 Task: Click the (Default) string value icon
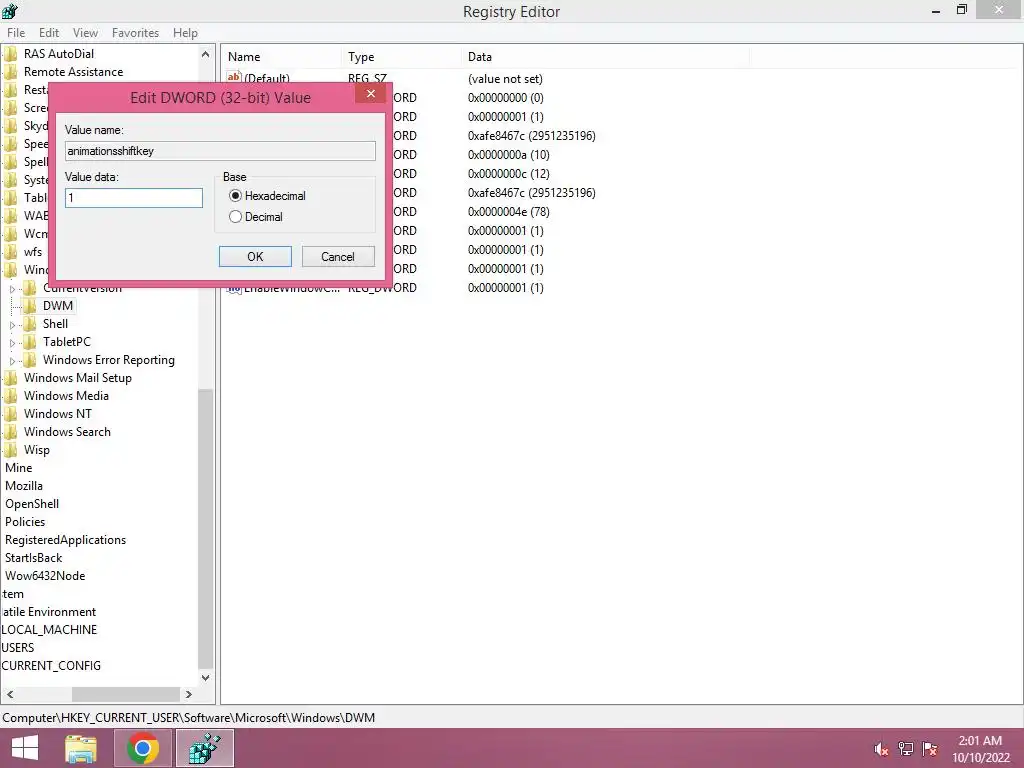point(234,77)
